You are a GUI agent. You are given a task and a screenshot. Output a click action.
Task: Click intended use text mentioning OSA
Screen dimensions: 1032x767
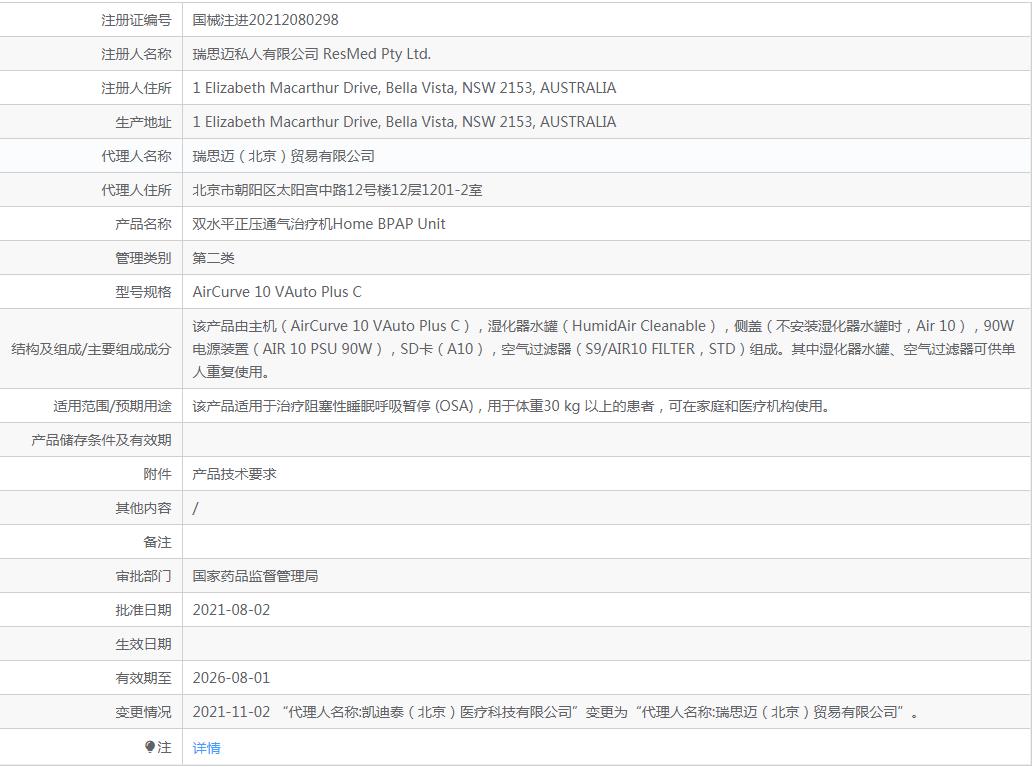click(x=511, y=406)
